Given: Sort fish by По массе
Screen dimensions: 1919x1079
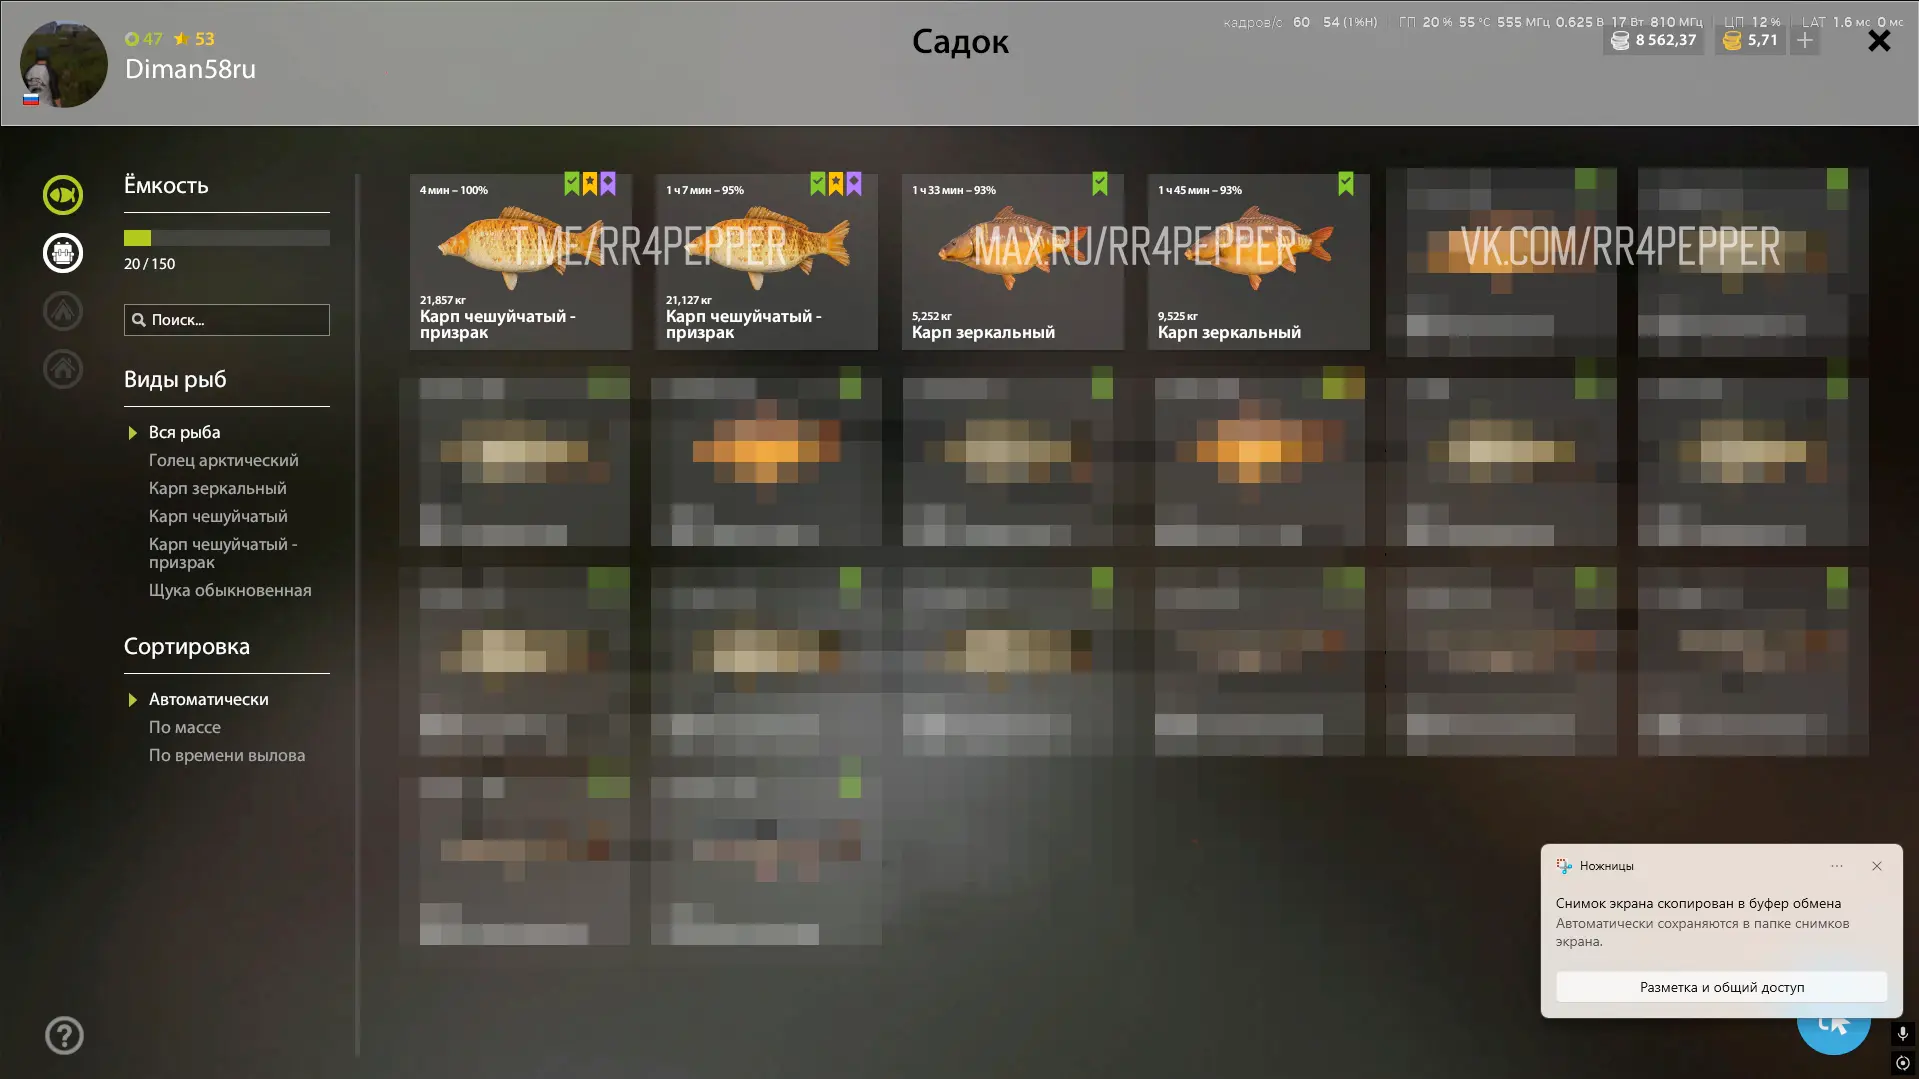Looking at the screenshot, I should click(x=185, y=727).
